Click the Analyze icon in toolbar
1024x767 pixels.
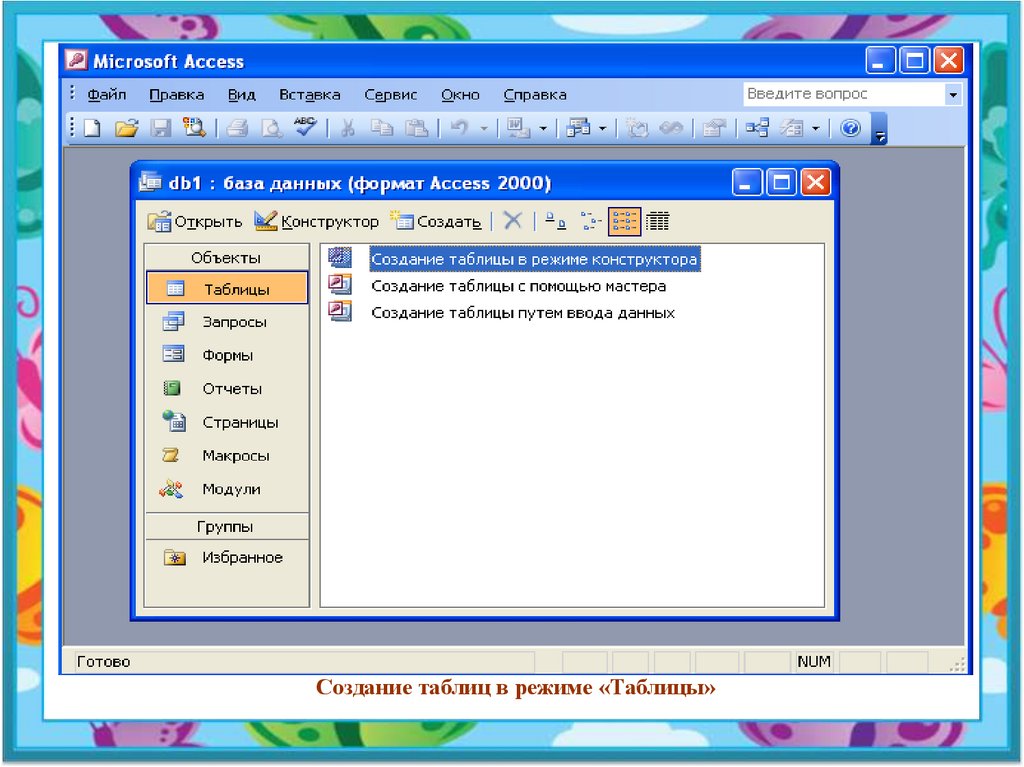pyautogui.click(x=578, y=127)
